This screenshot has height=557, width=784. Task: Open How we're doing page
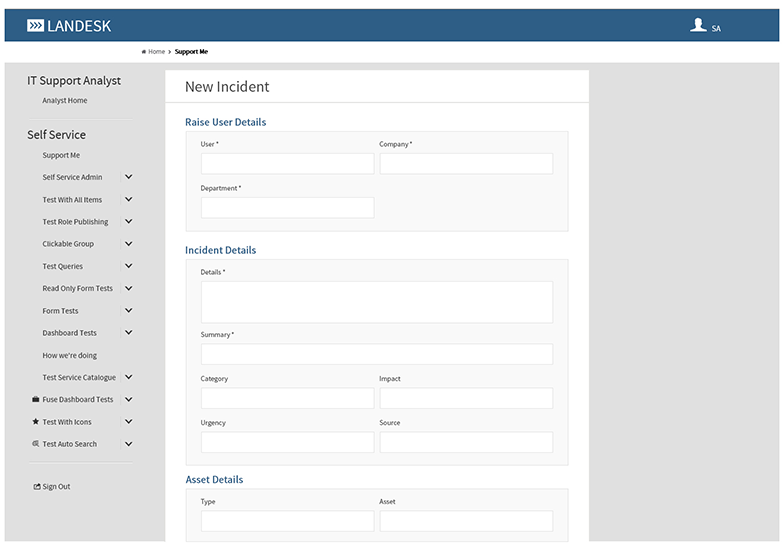tap(69, 356)
